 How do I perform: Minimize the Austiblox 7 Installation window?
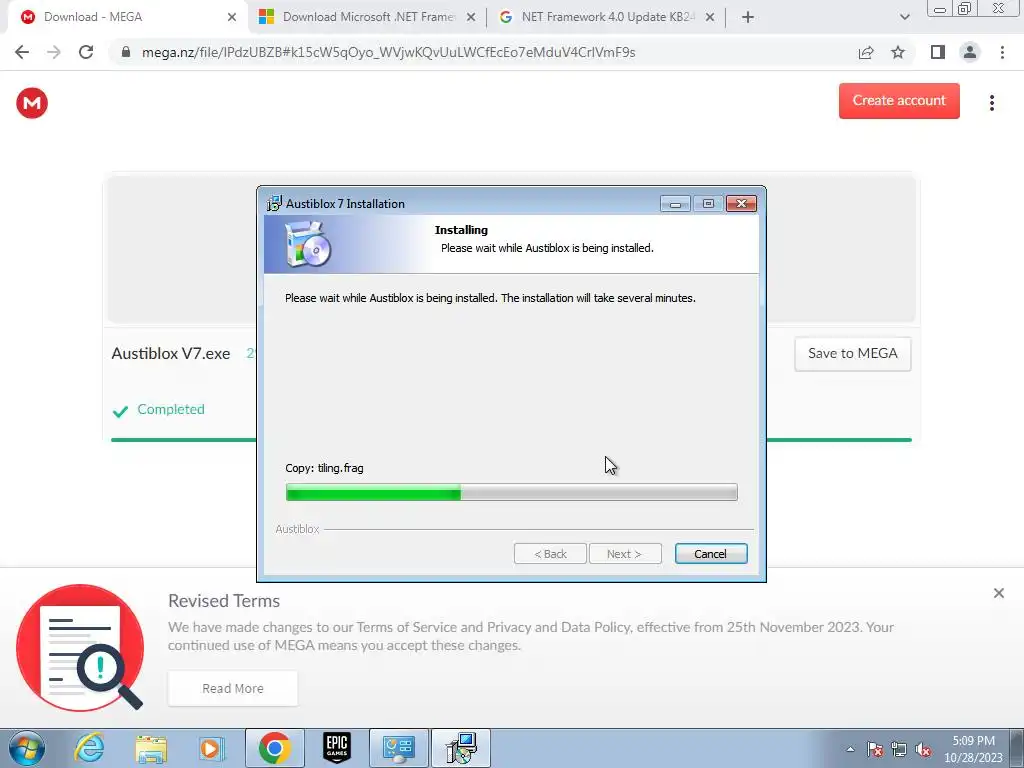(x=675, y=204)
